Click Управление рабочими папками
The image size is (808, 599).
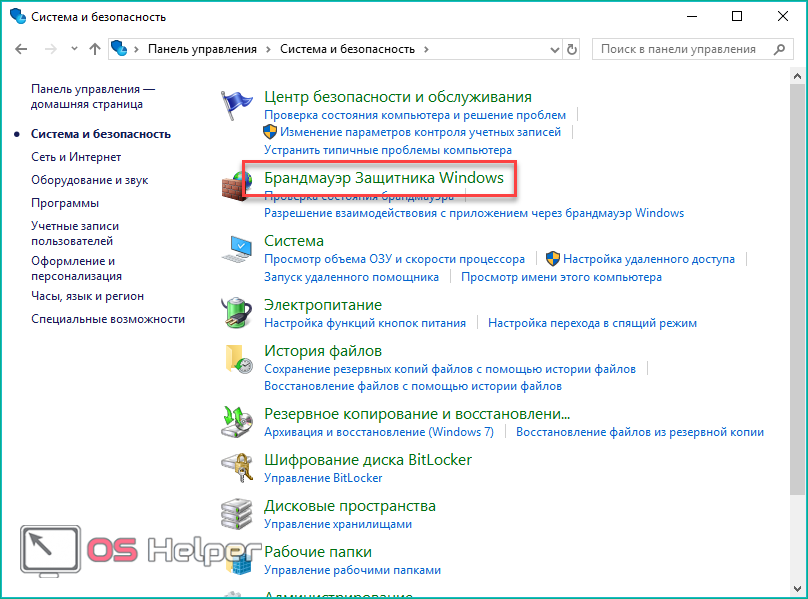pos(352,570)
